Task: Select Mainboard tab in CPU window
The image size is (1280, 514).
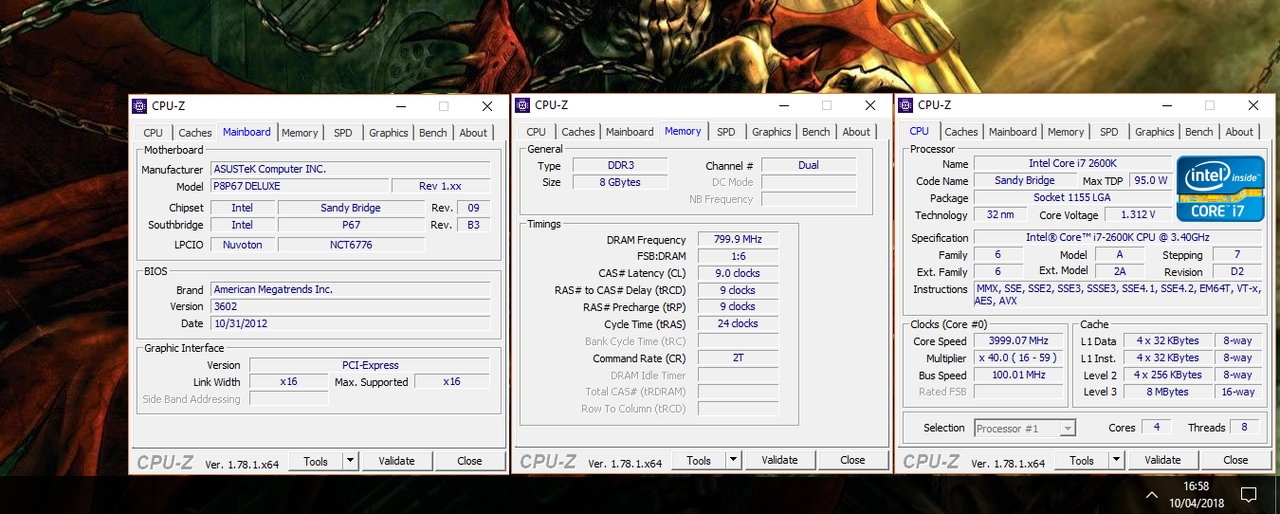Action: [1013, 132]
